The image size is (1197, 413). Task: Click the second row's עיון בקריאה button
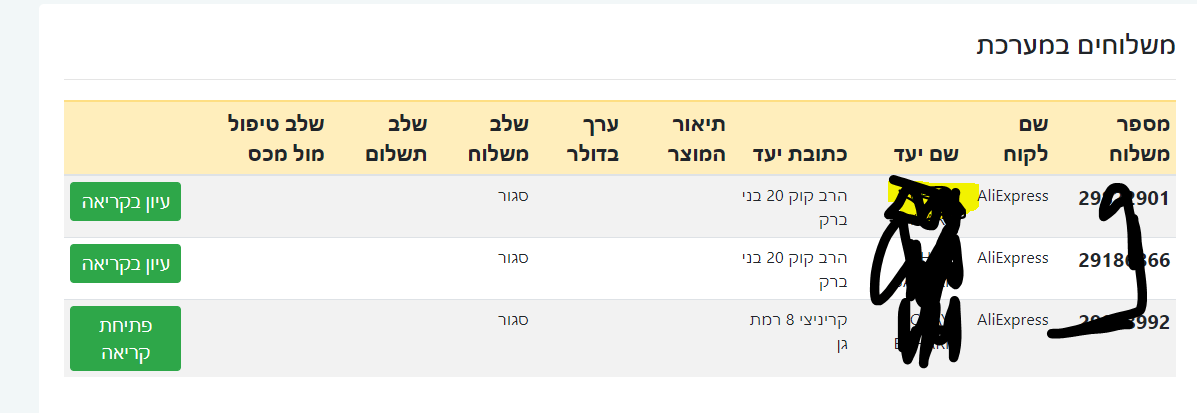125,263
